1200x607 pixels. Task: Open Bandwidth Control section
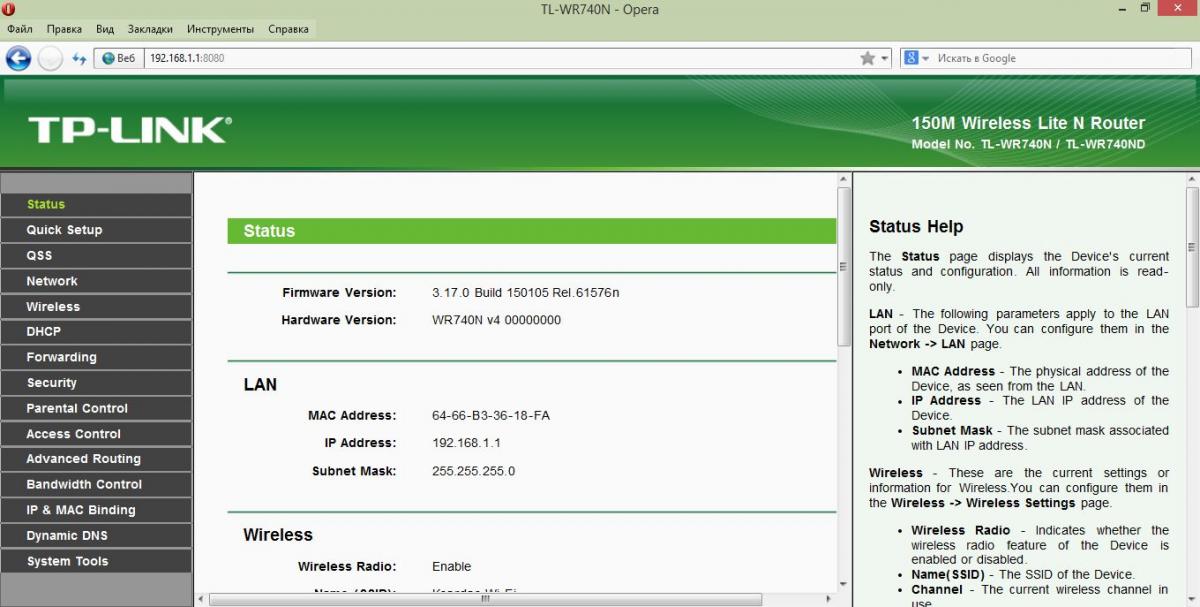click(96, 484)
